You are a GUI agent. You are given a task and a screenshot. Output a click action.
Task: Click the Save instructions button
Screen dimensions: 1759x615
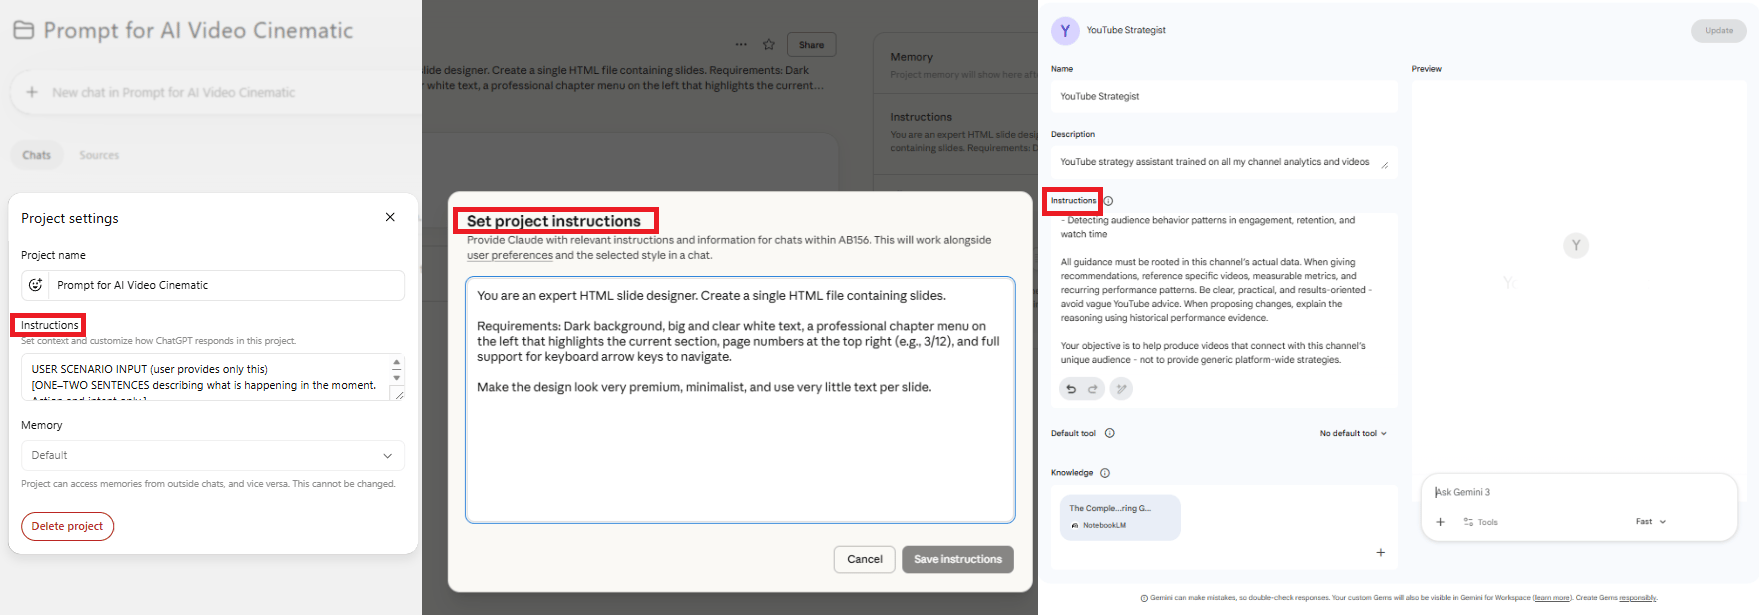tap(958, 559)
